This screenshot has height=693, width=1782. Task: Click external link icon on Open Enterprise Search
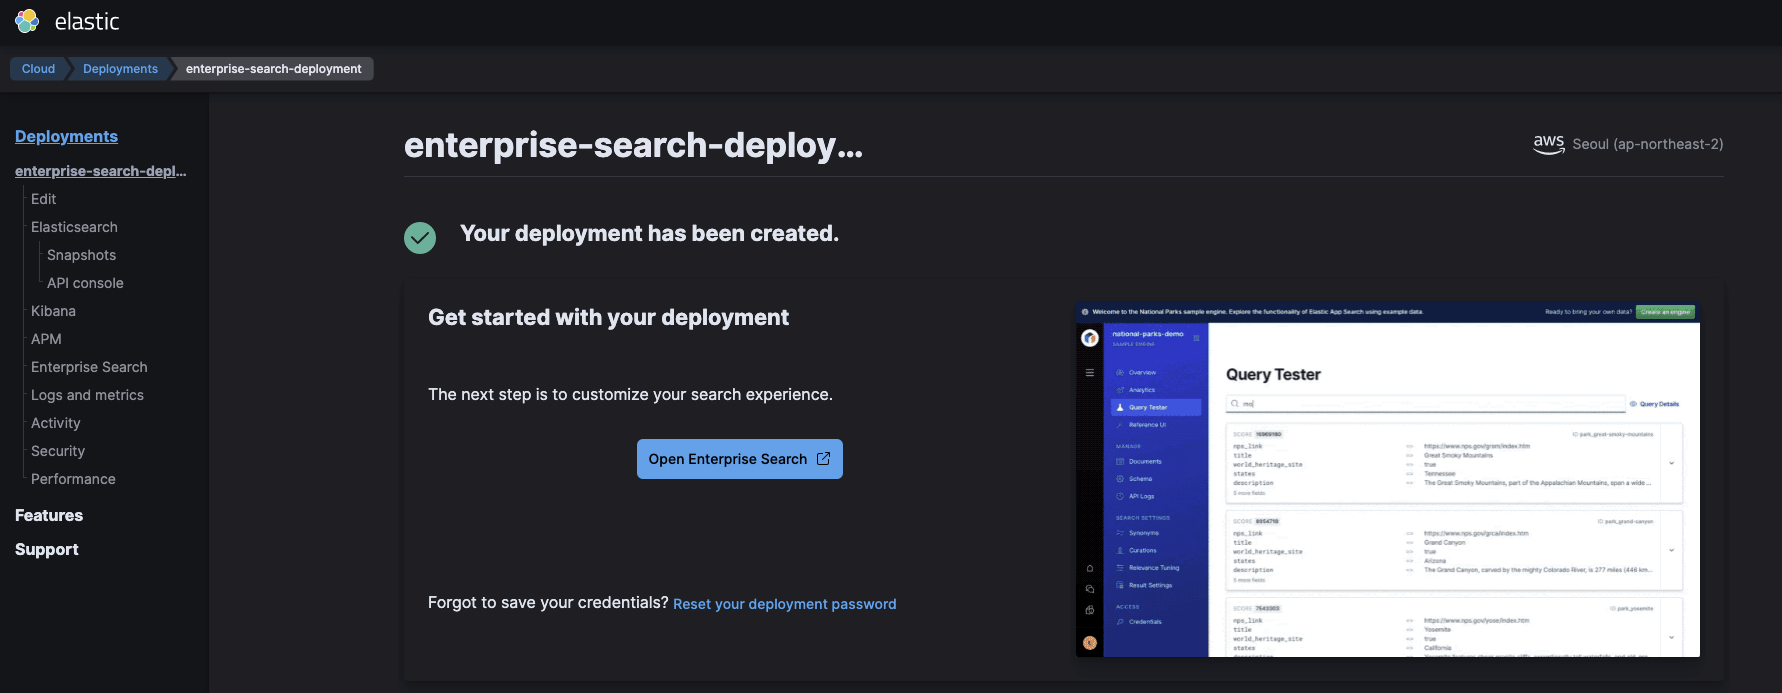(x=824, y=458)
